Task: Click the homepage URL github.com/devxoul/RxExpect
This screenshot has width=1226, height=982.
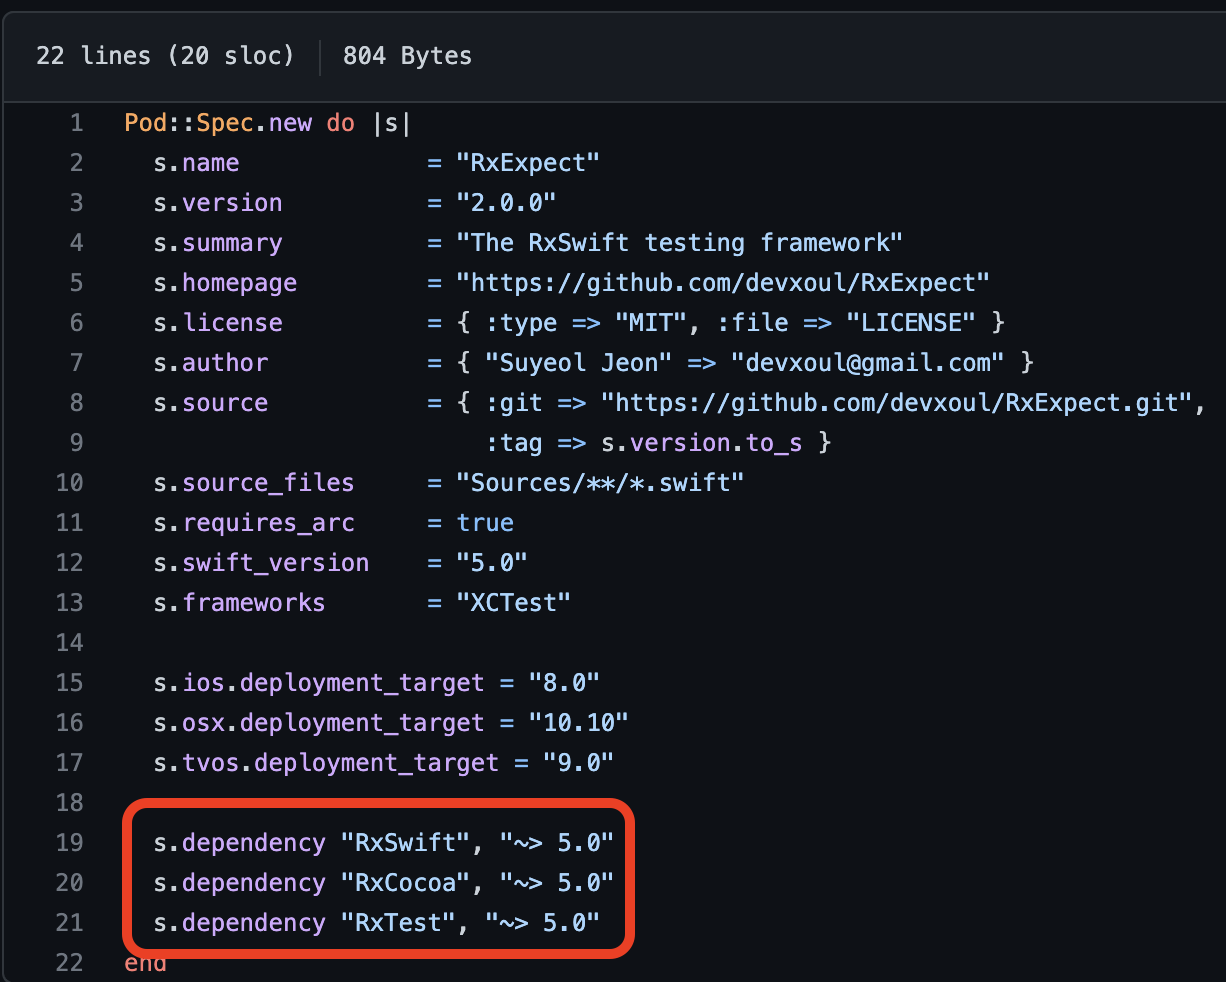Action: (x=723, y=283)
